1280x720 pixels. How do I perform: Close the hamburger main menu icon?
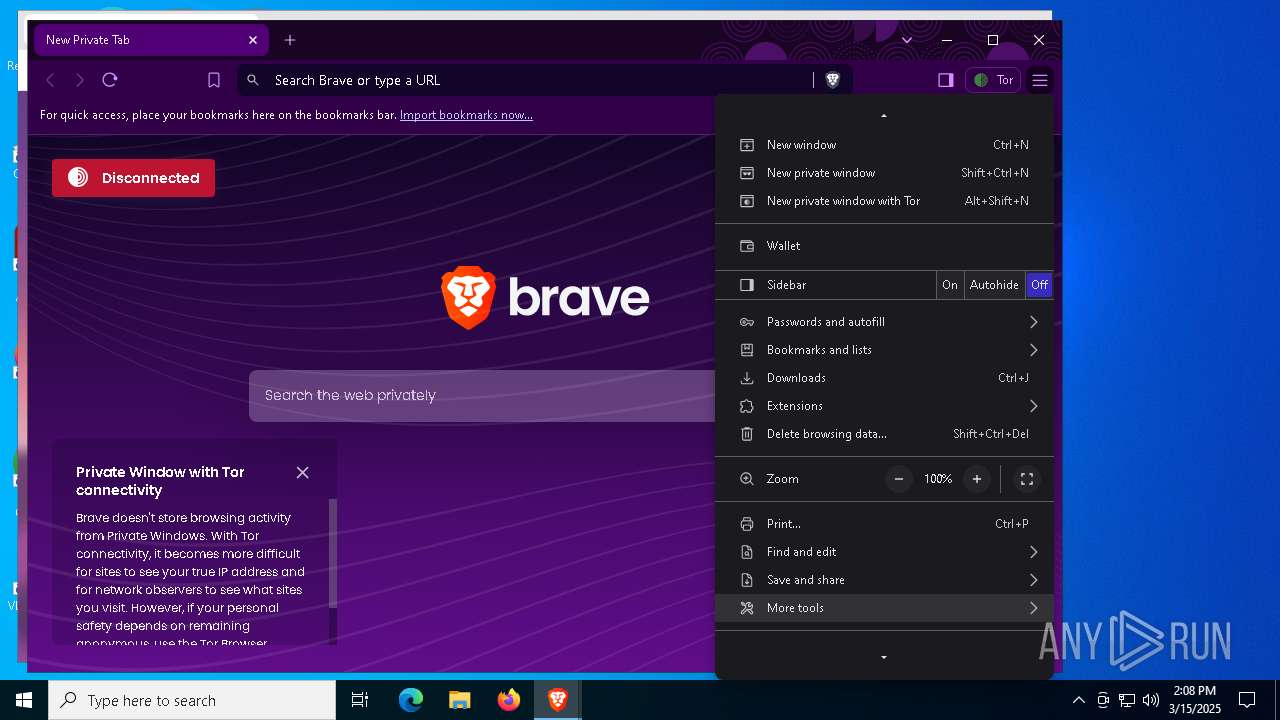click(1040, 80)
